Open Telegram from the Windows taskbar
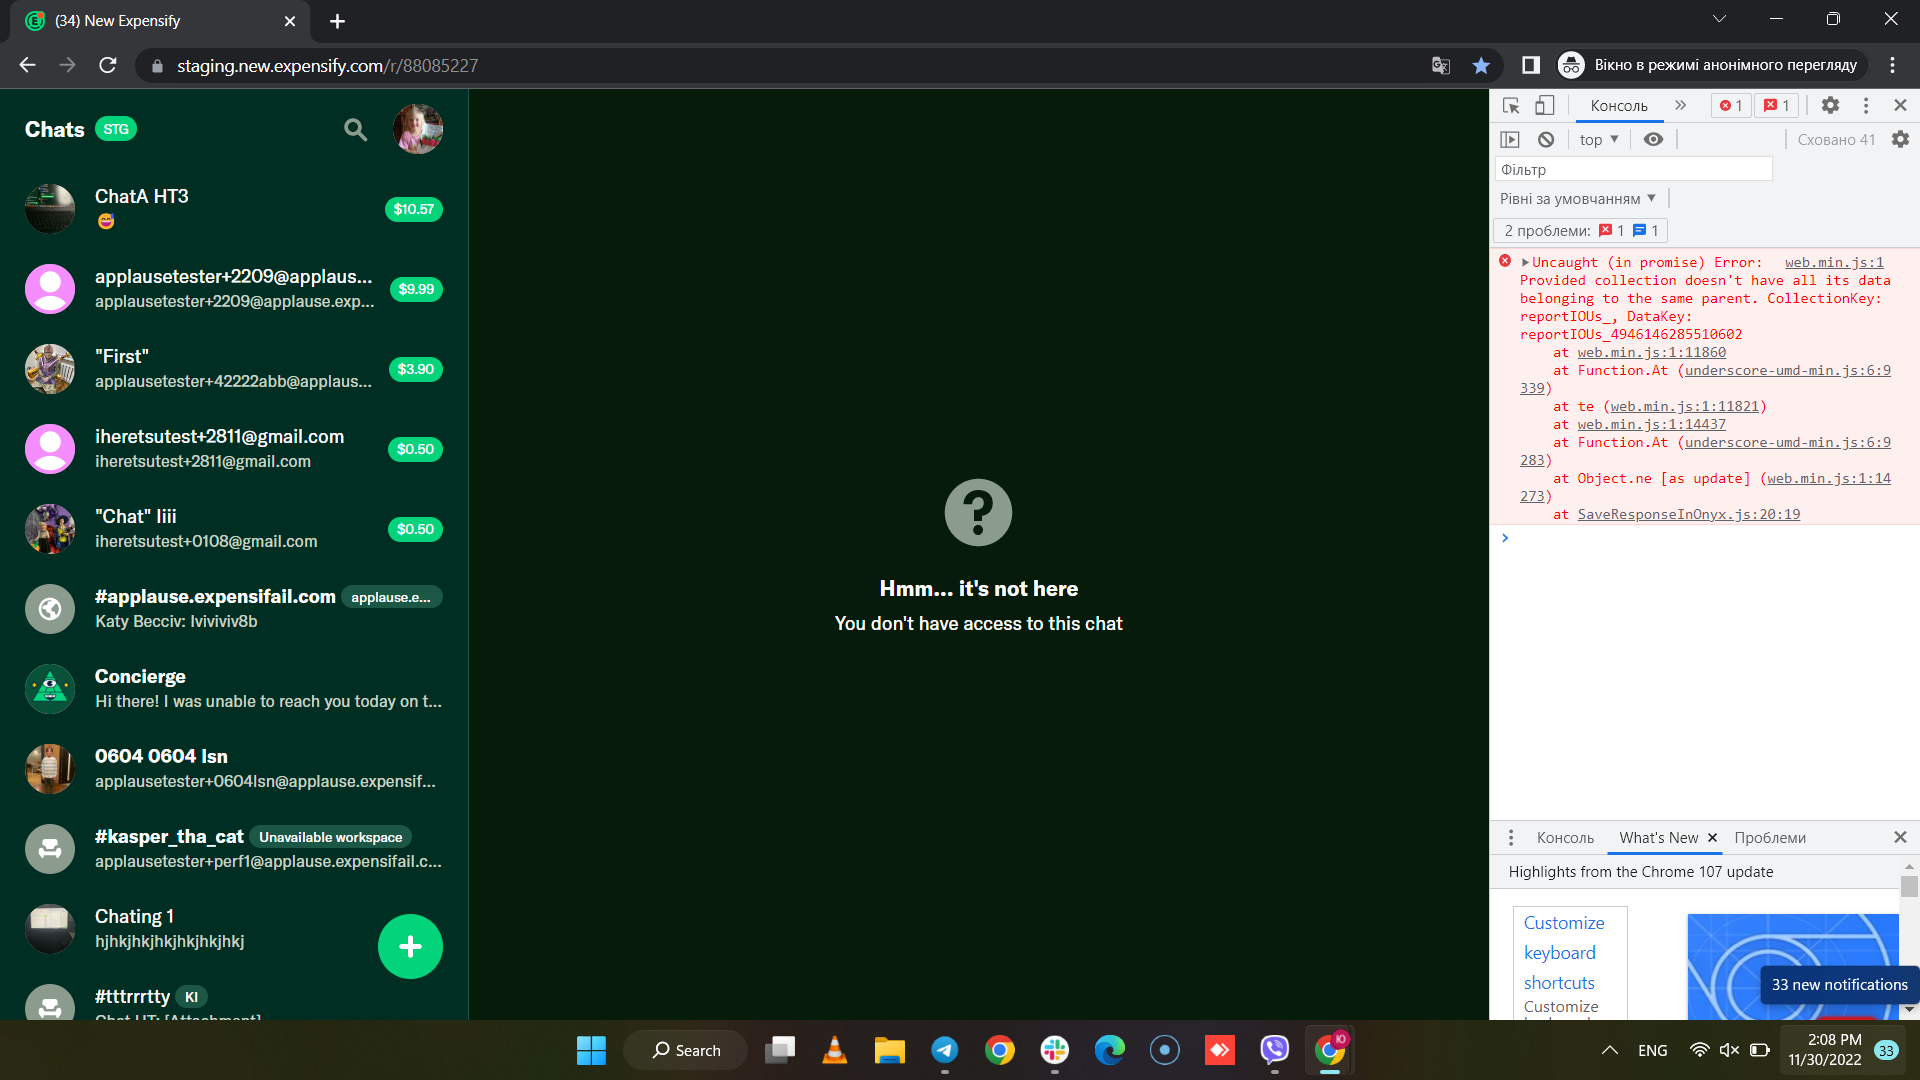The width and height of the screenshot is (1920, 1080). coord(944,1050)
